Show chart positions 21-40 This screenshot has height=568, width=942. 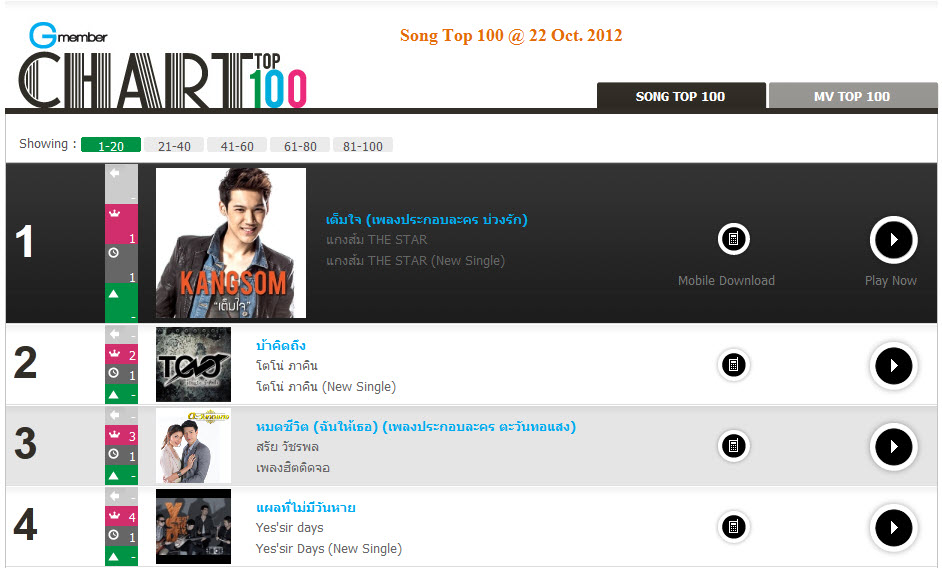click(x=174, y=145)
